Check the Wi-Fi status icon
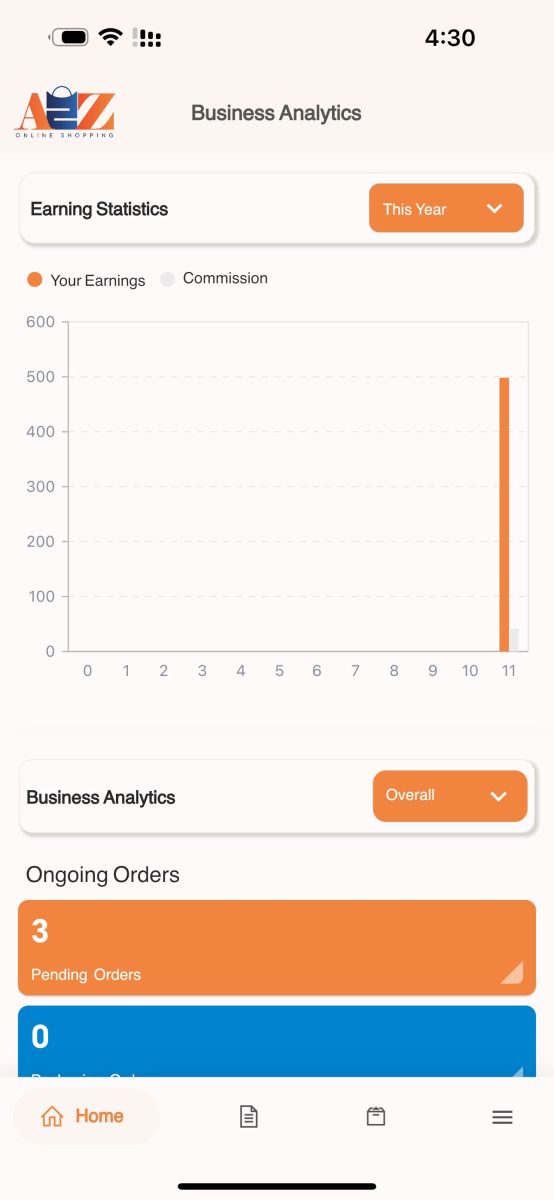 [x=110, y=38]
